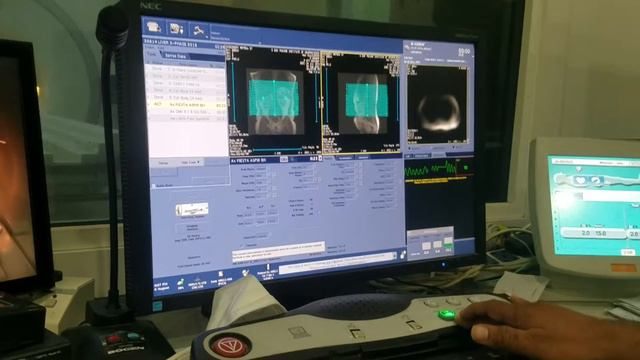The width and height of the screenshot is (640, 360).
Task: Switch to the Tasks tab
Action: coord(152,54)
